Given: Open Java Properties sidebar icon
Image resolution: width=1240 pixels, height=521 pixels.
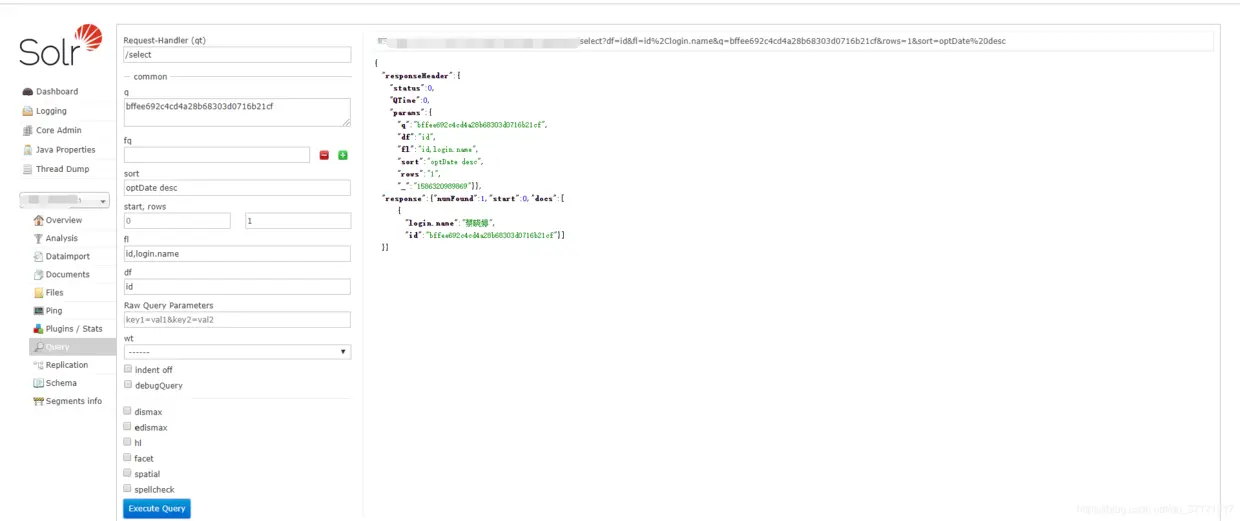Looking at the screenshot, I should [x=28, y=150].
